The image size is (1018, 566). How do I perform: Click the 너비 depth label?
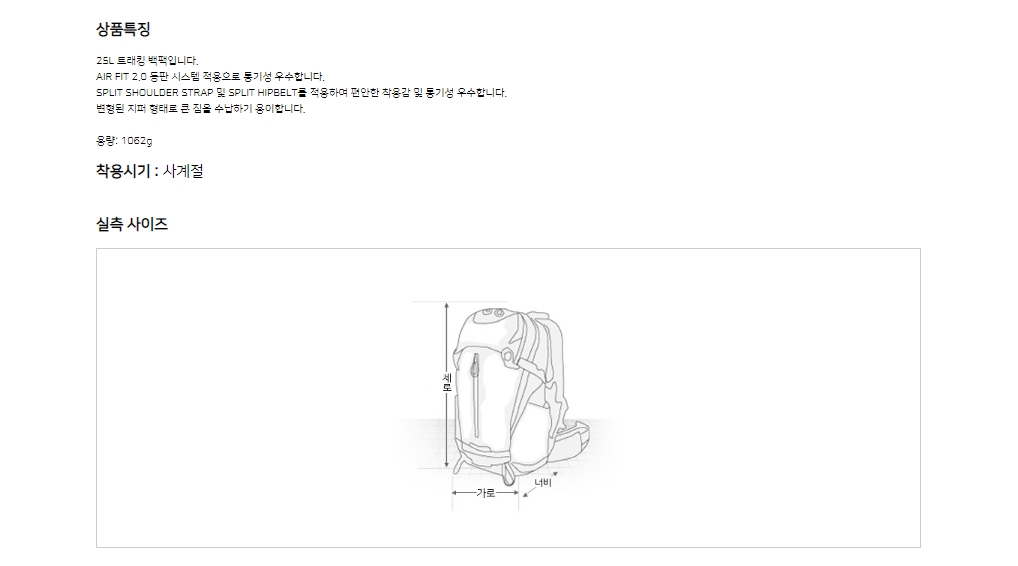pyautogui.click(x=543, y=482)
